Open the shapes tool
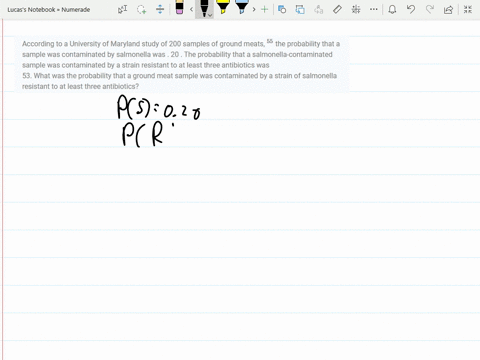Image resolution: width=480 pixels, height=360 pixels. pyautogui.click(x=282, y=9)
